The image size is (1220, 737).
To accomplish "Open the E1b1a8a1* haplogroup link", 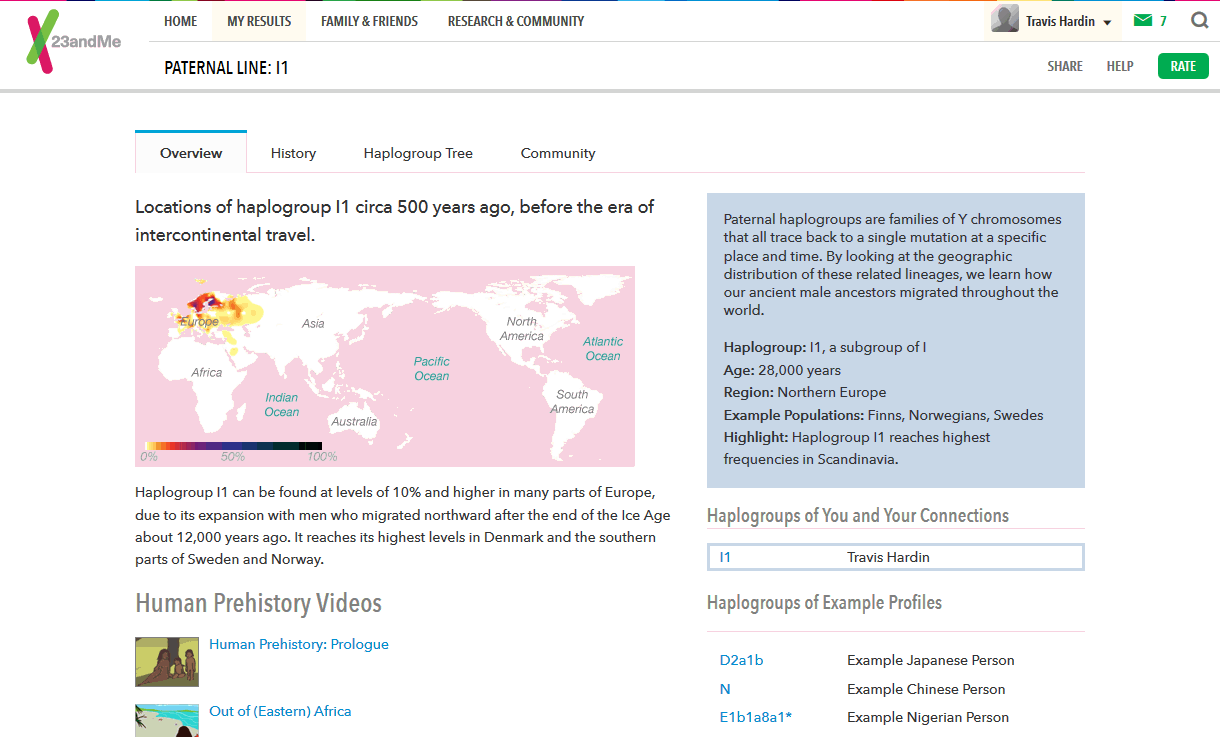I will [x=756, y=717].
